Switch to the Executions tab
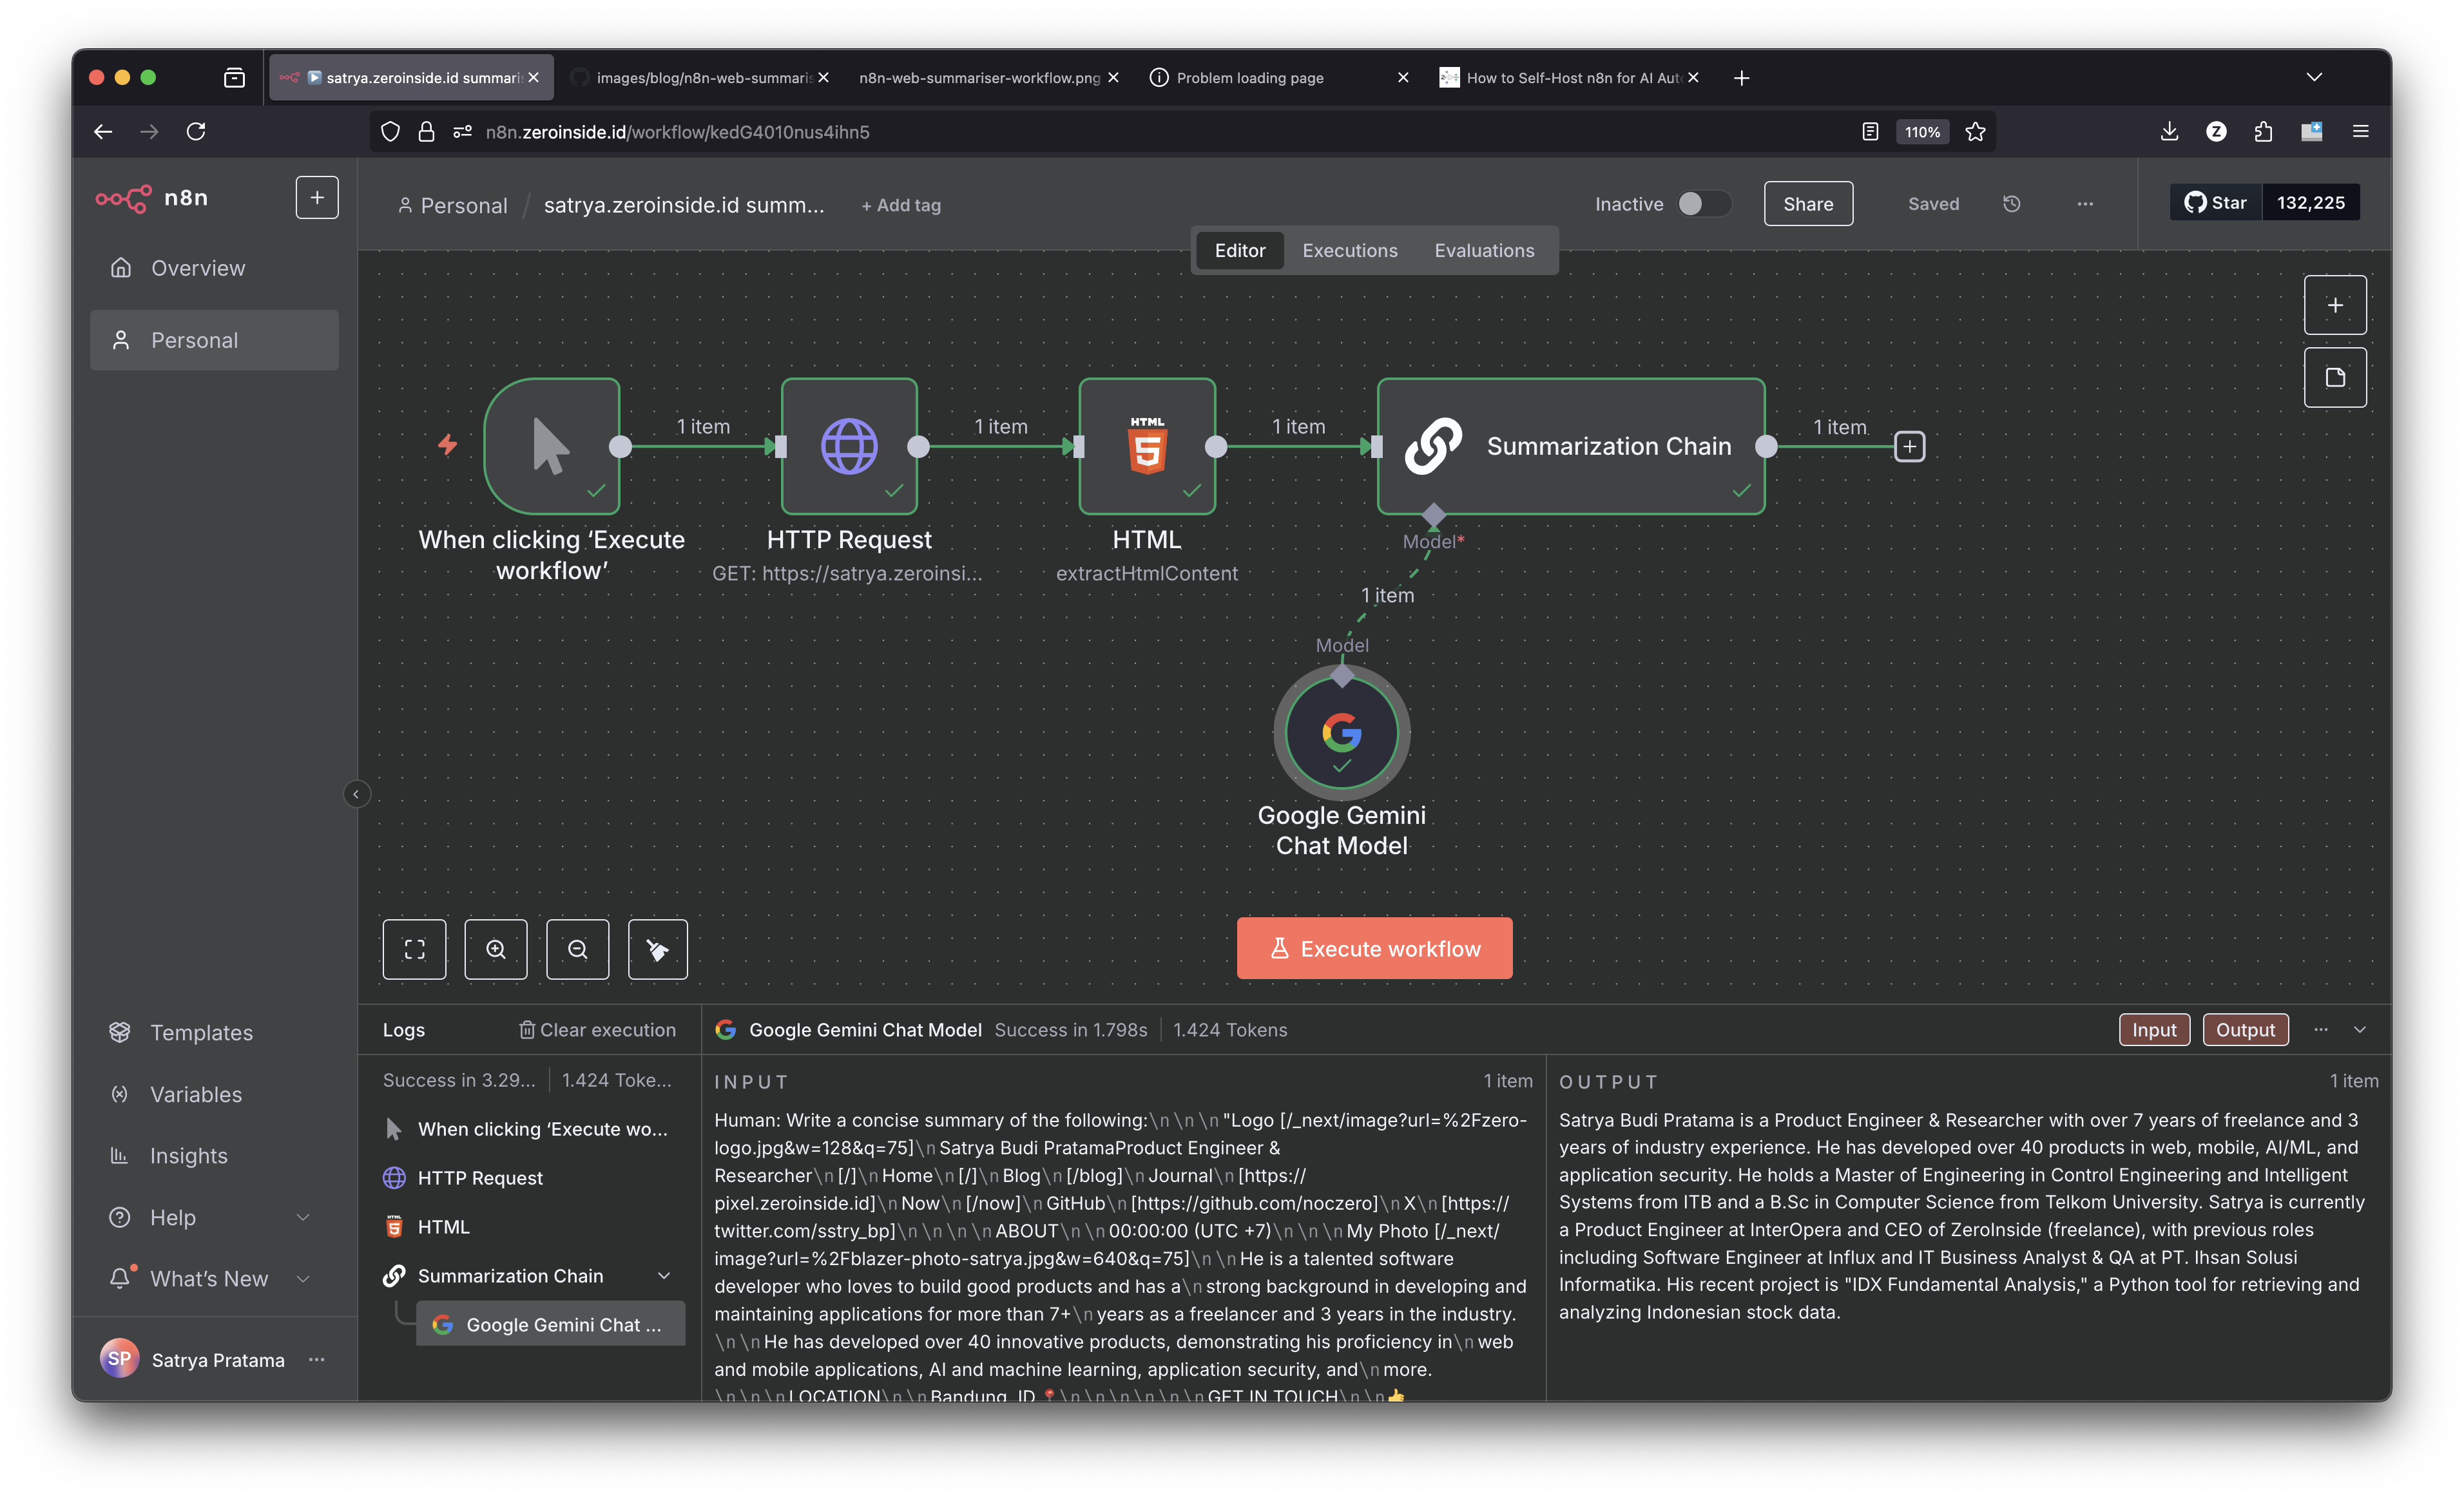Image resolution: width=2464 pixels, height=1497 pixels. coord(1349,250)
